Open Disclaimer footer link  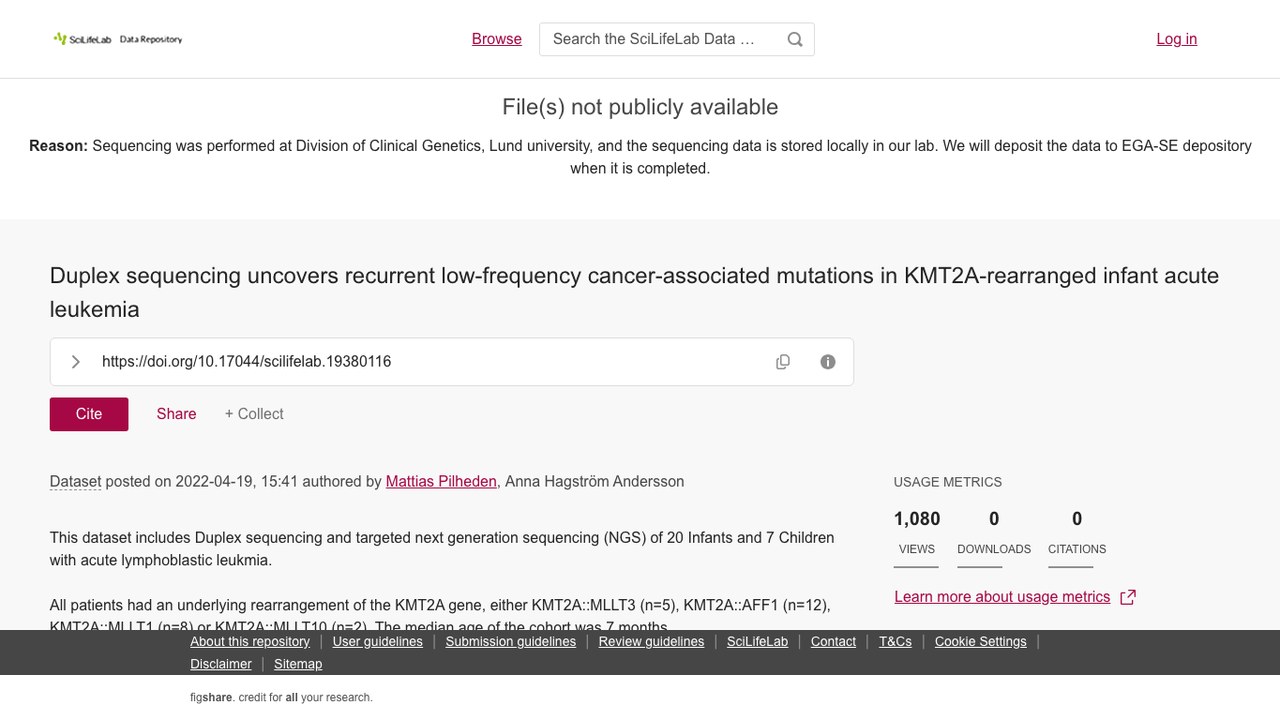pyautogui.click(x=221, y=664)
